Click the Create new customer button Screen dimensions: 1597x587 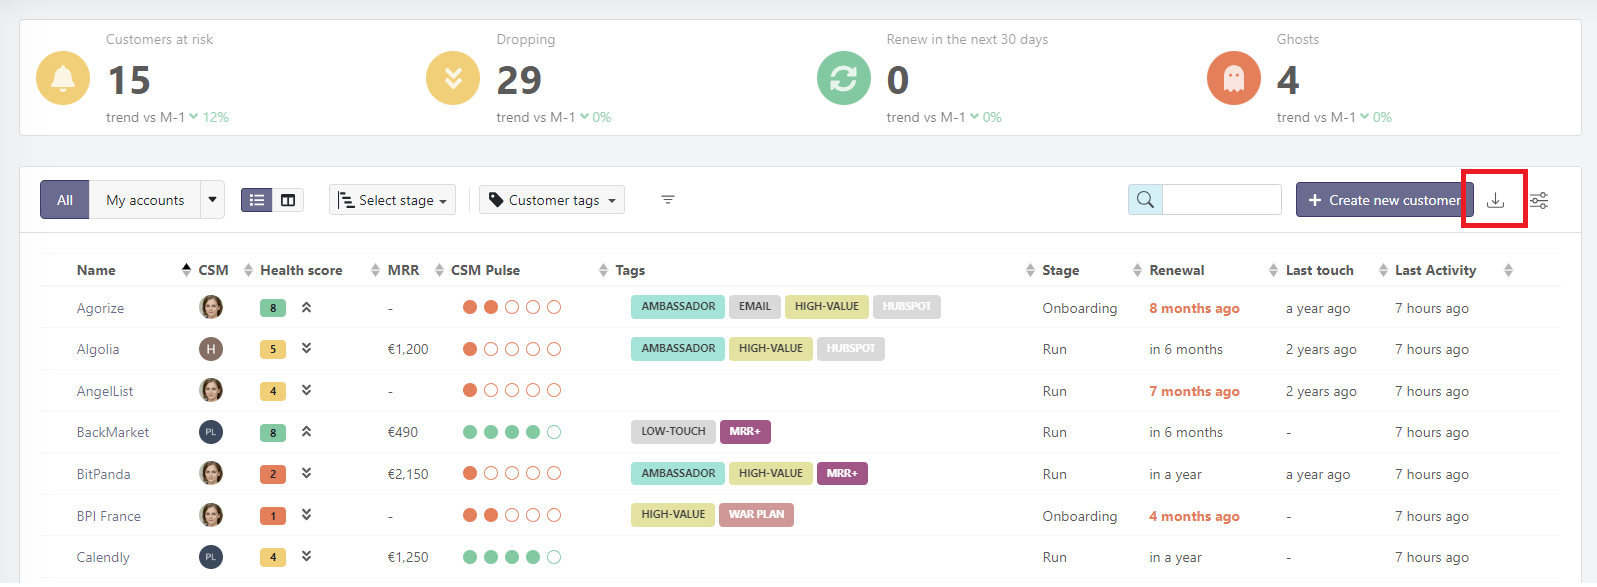click(x=1384, y=200)
